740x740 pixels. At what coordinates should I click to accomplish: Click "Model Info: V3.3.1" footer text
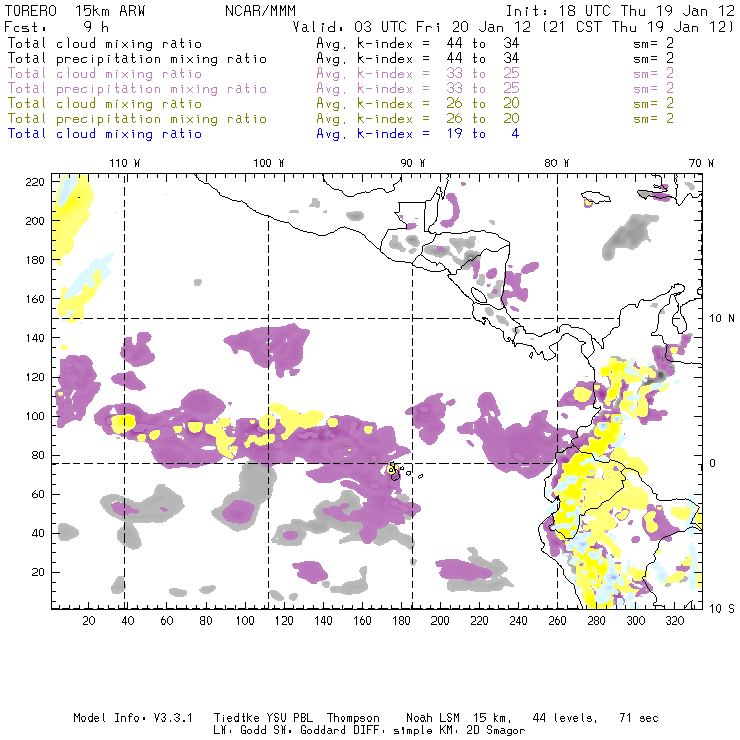[x=133, y=718]
